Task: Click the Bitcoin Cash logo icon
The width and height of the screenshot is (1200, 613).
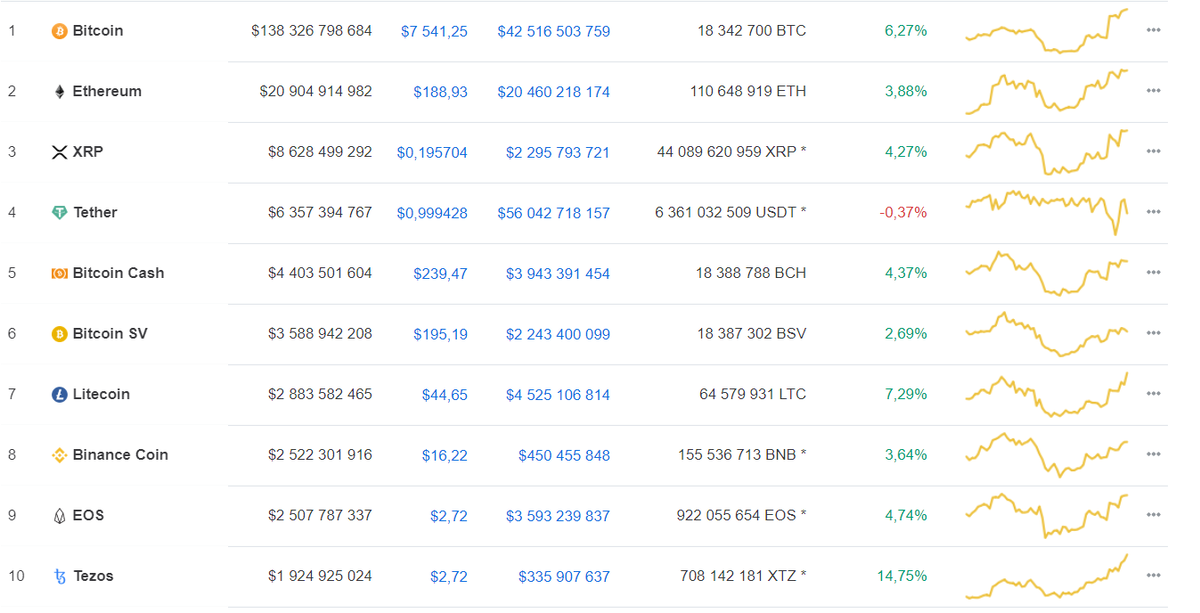Action: [x=60, y=273]
